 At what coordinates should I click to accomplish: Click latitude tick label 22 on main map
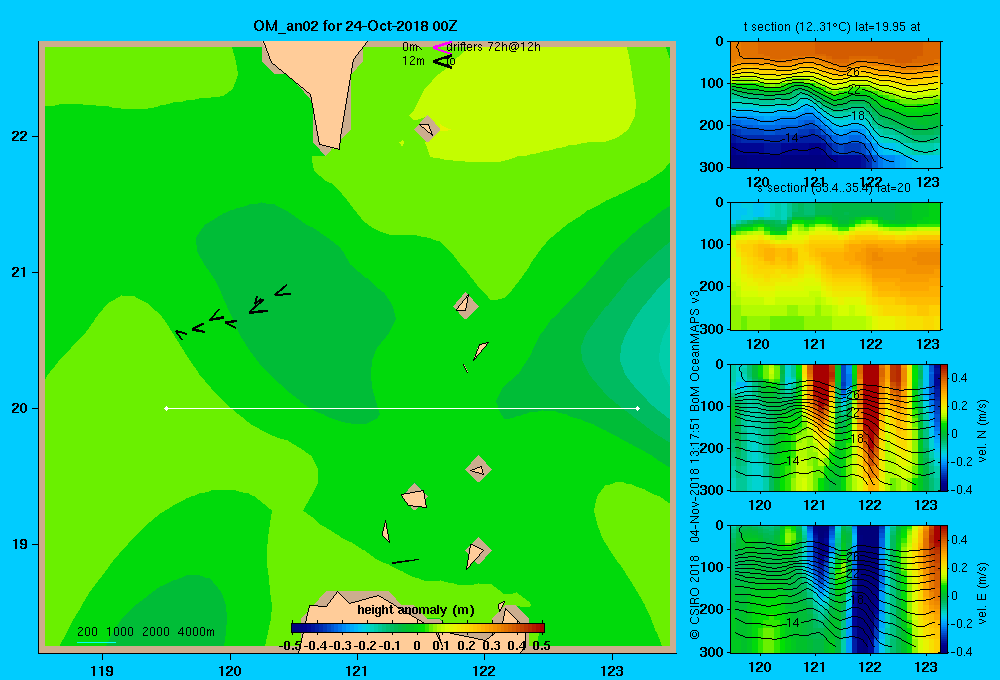[x=20, y=137]
